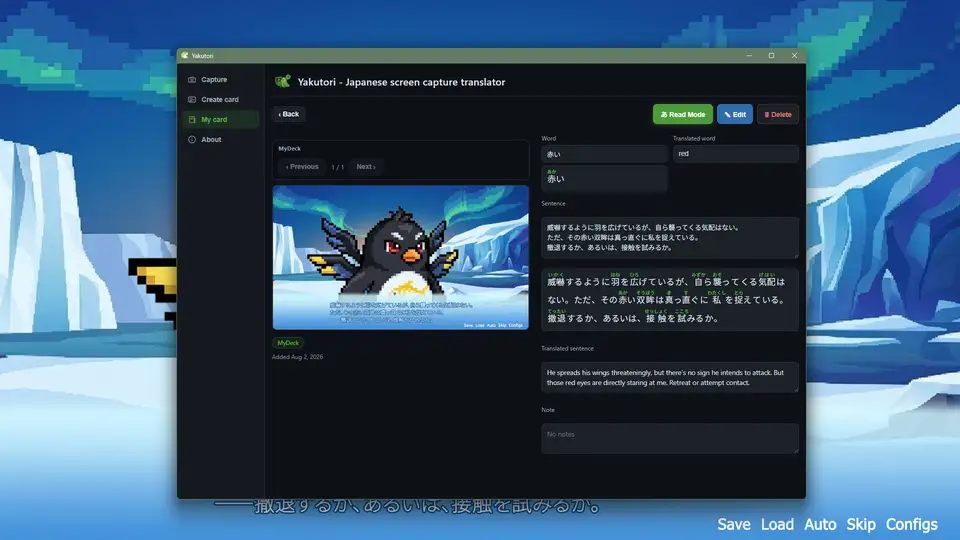Open the About sidebar item
Viewport: 960px width, 540px height.
coord(220,140)
